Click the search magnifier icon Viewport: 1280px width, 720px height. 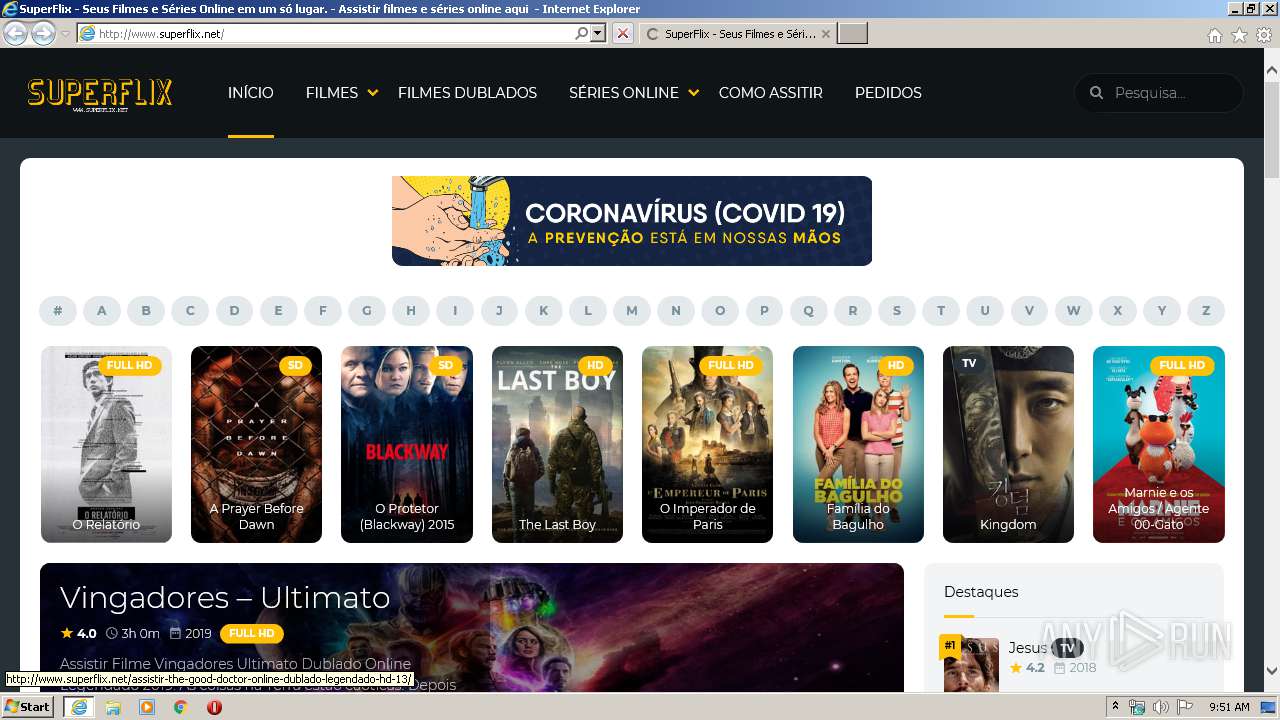pyautogui.click(x=1096, y=93)
